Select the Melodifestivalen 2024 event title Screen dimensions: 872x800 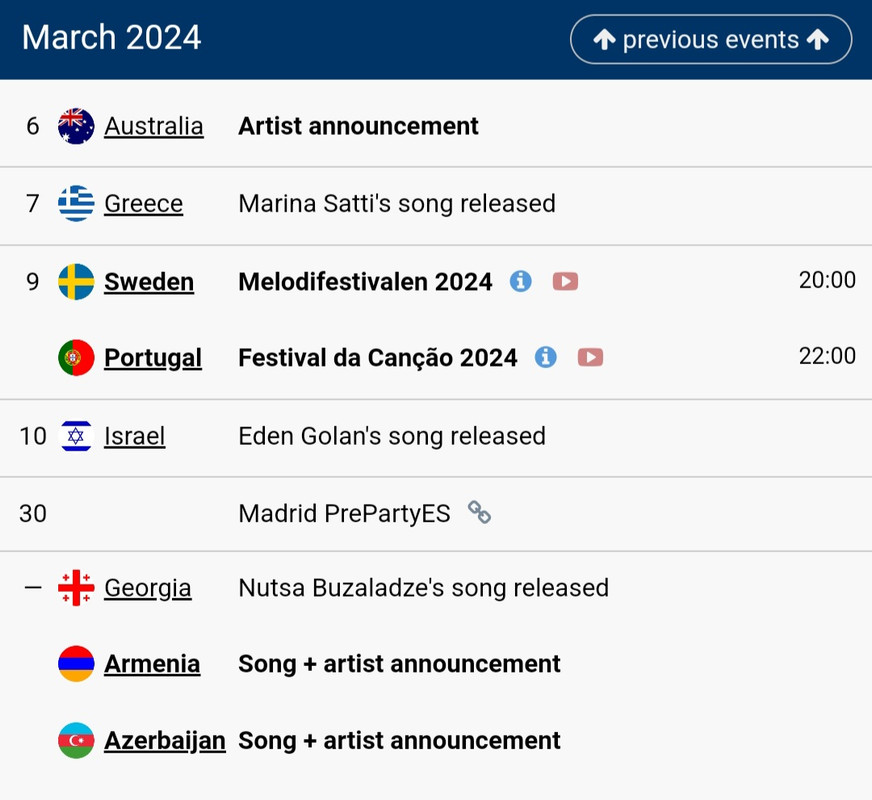[365, 282]
